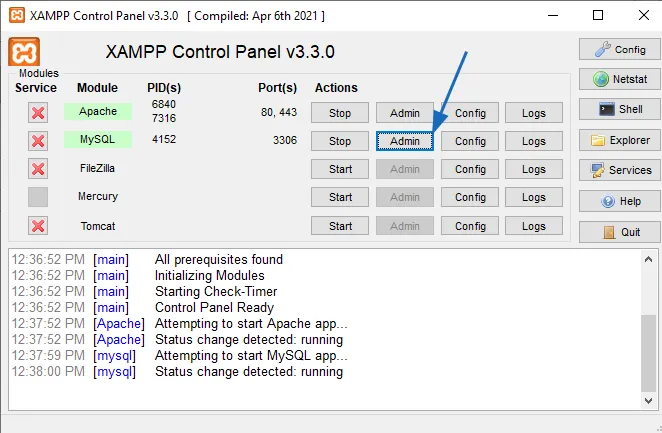Start the FileZilla module

(x=340, y=170)
